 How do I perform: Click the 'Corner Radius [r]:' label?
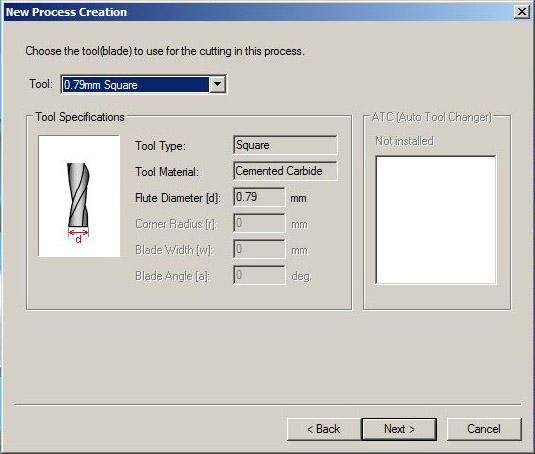(176, 224)
